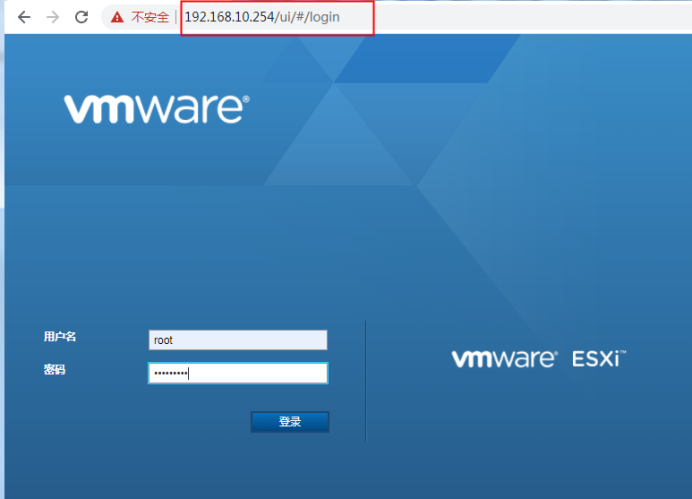Click the browser forward arrow

pos(52,17)
